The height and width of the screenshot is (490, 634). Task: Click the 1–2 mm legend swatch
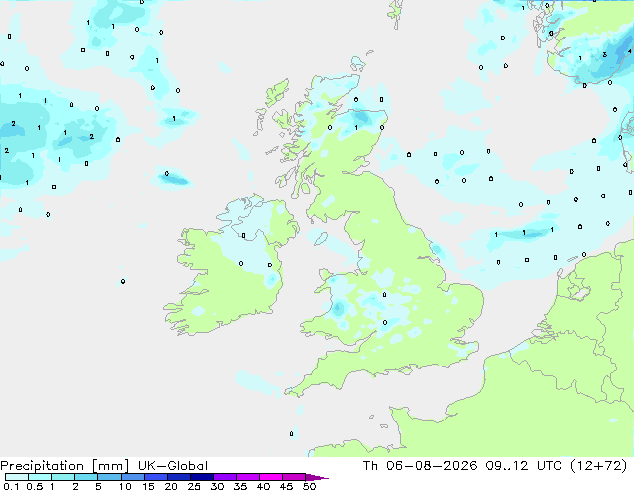point(63,477)
